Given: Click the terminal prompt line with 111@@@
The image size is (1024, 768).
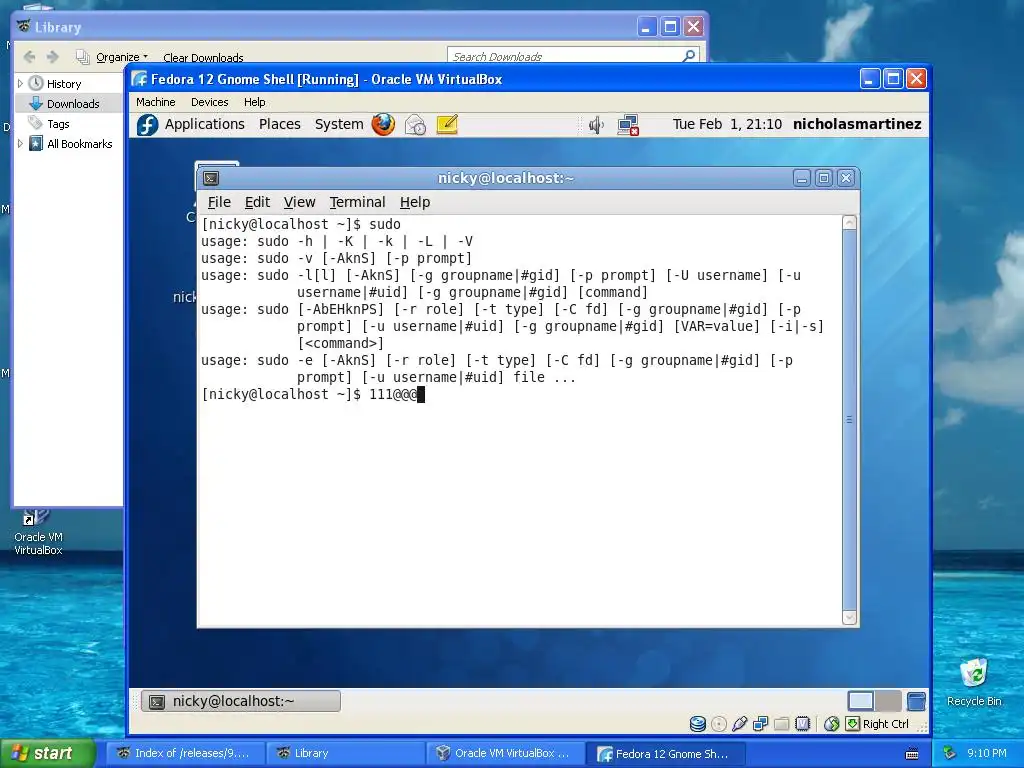Looking at the screenshot, I should click(313, 394).
